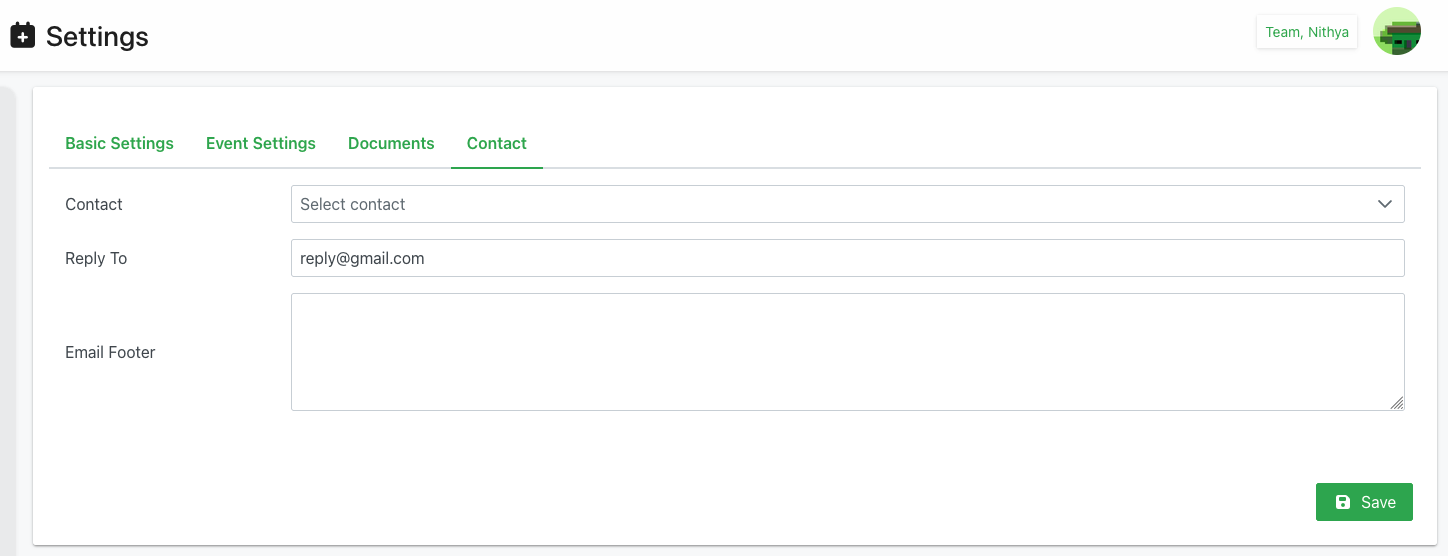Click the collapsed gray sidebar strip
The width and height of the screenshot is (1448, 556).
click(7, 320)
